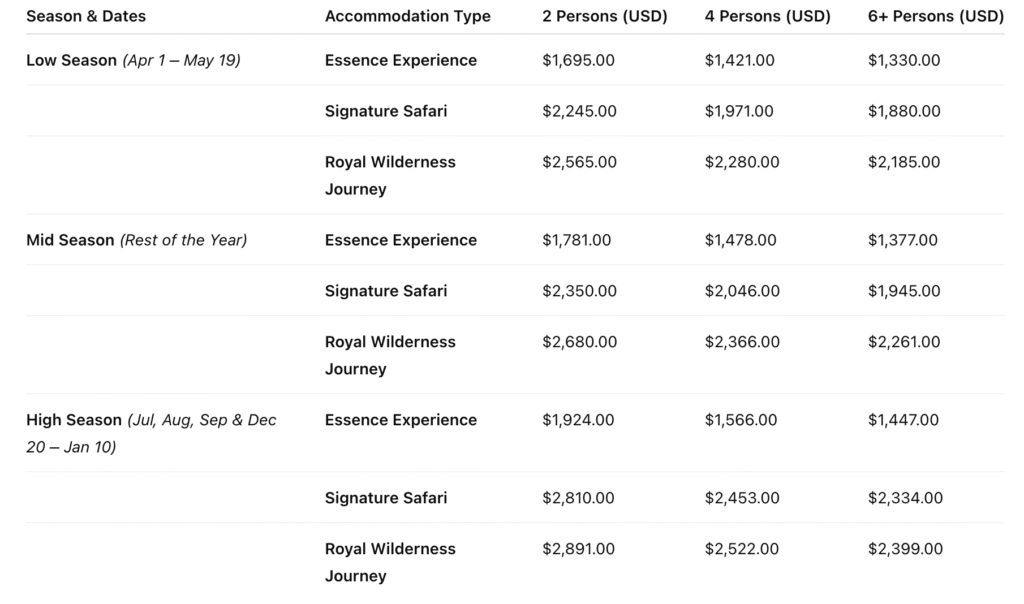Select Mid Season (Rest of the Year) label
This screenshot has height=604, width=1024.
(x=136, y=240)
